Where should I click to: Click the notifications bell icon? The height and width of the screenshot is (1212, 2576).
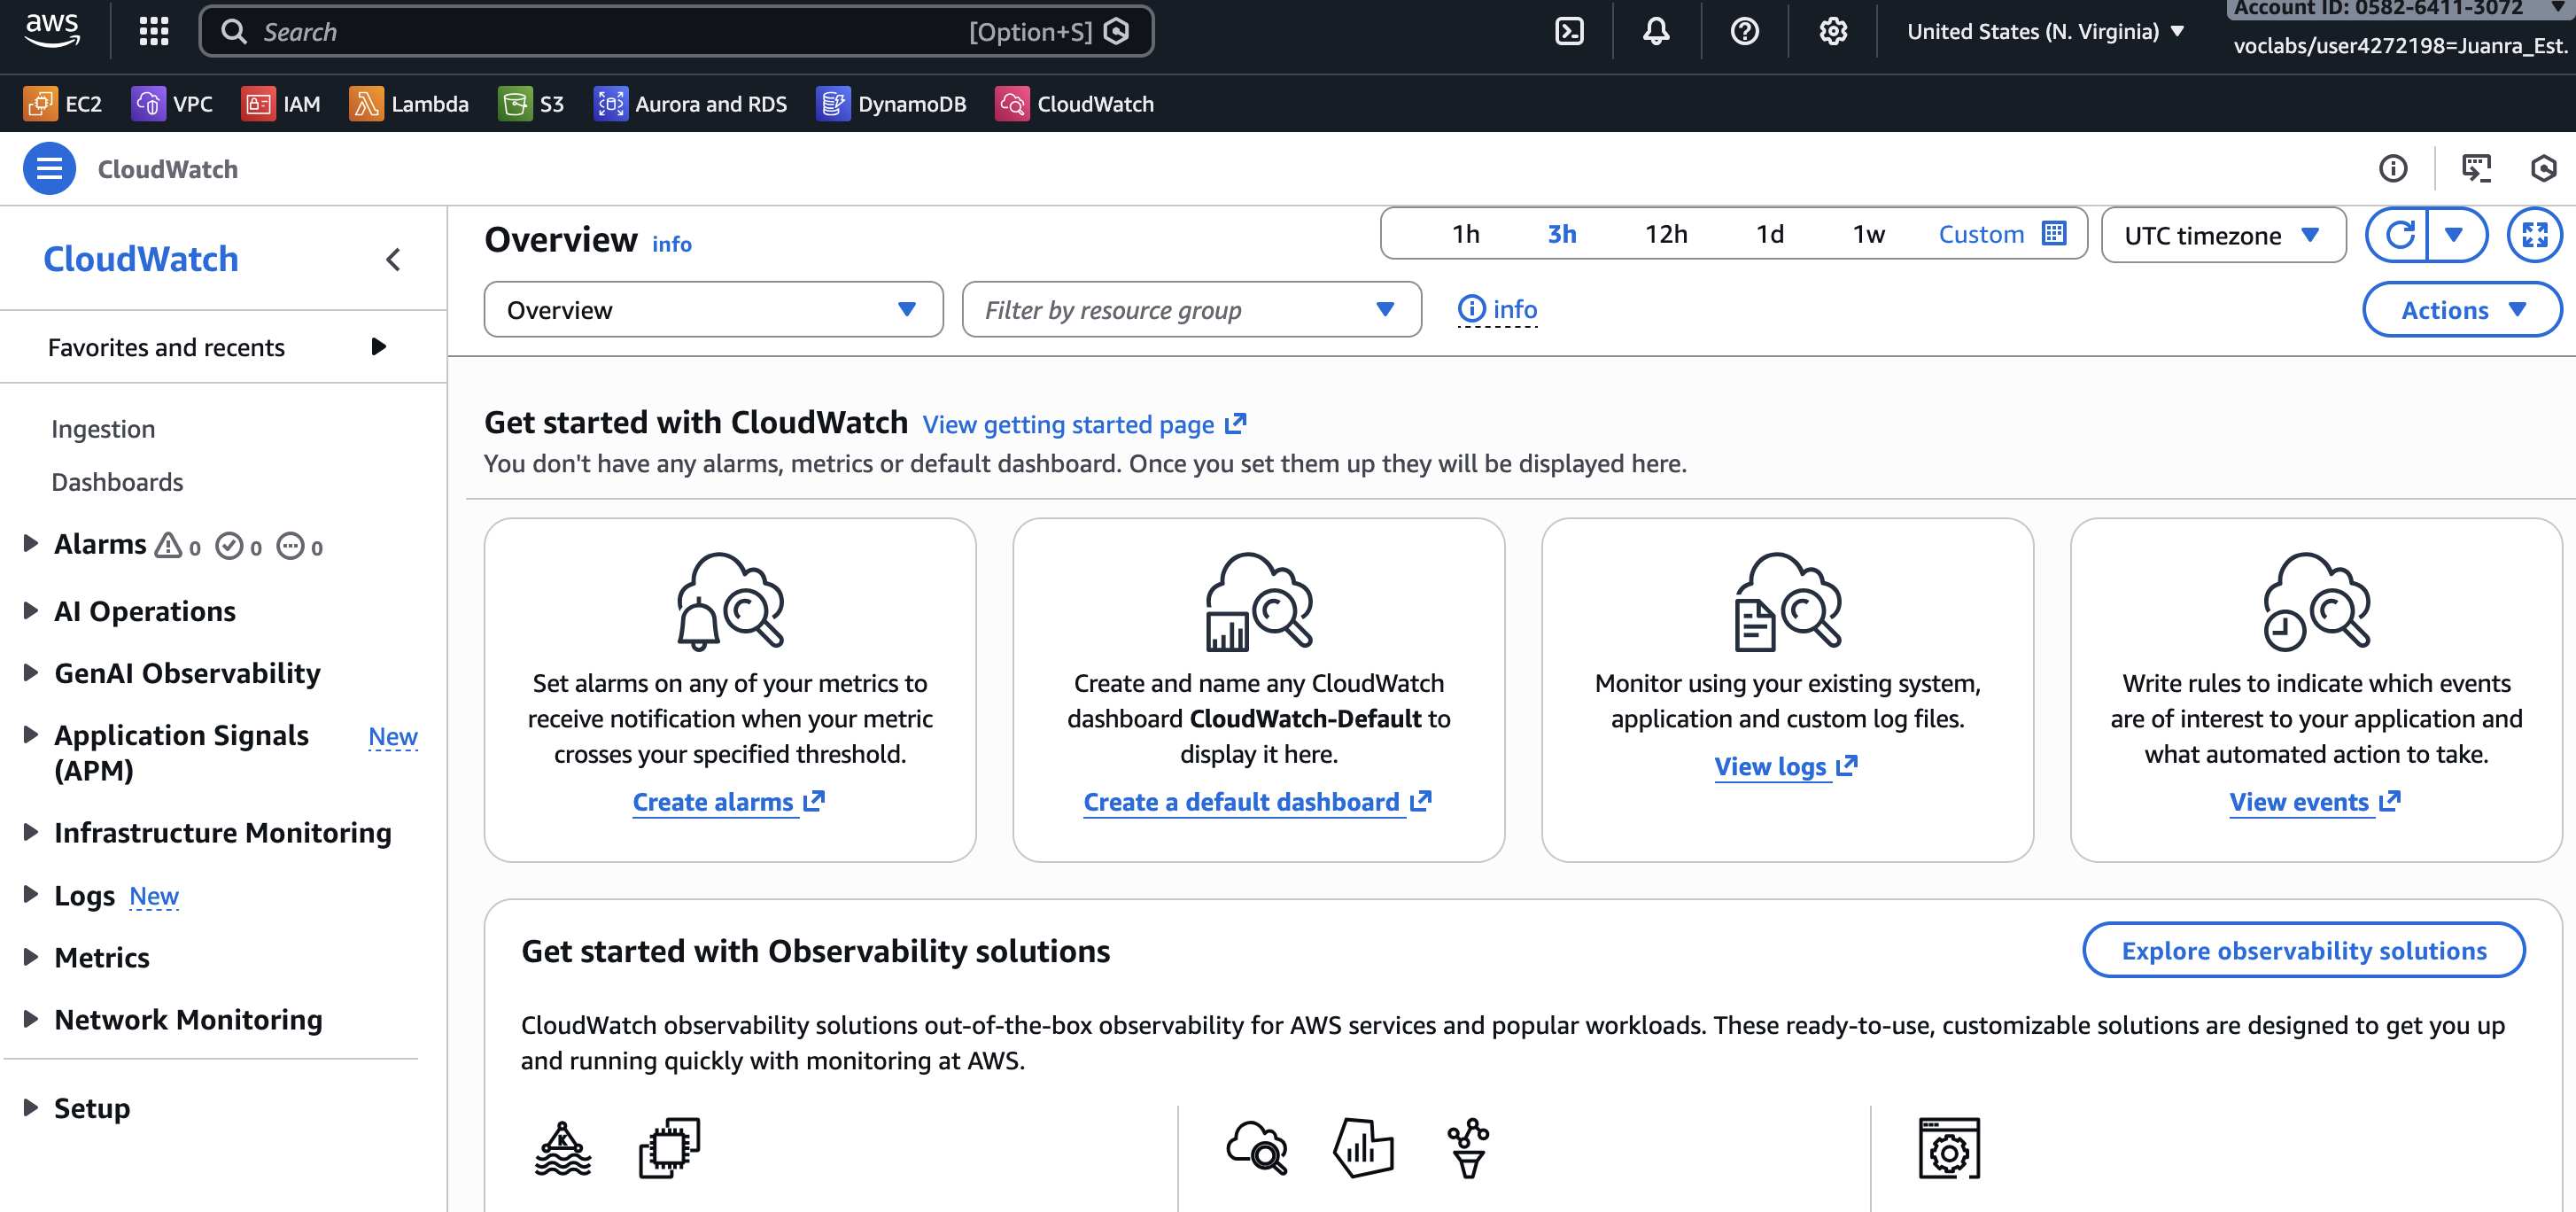click(1656, 31)
